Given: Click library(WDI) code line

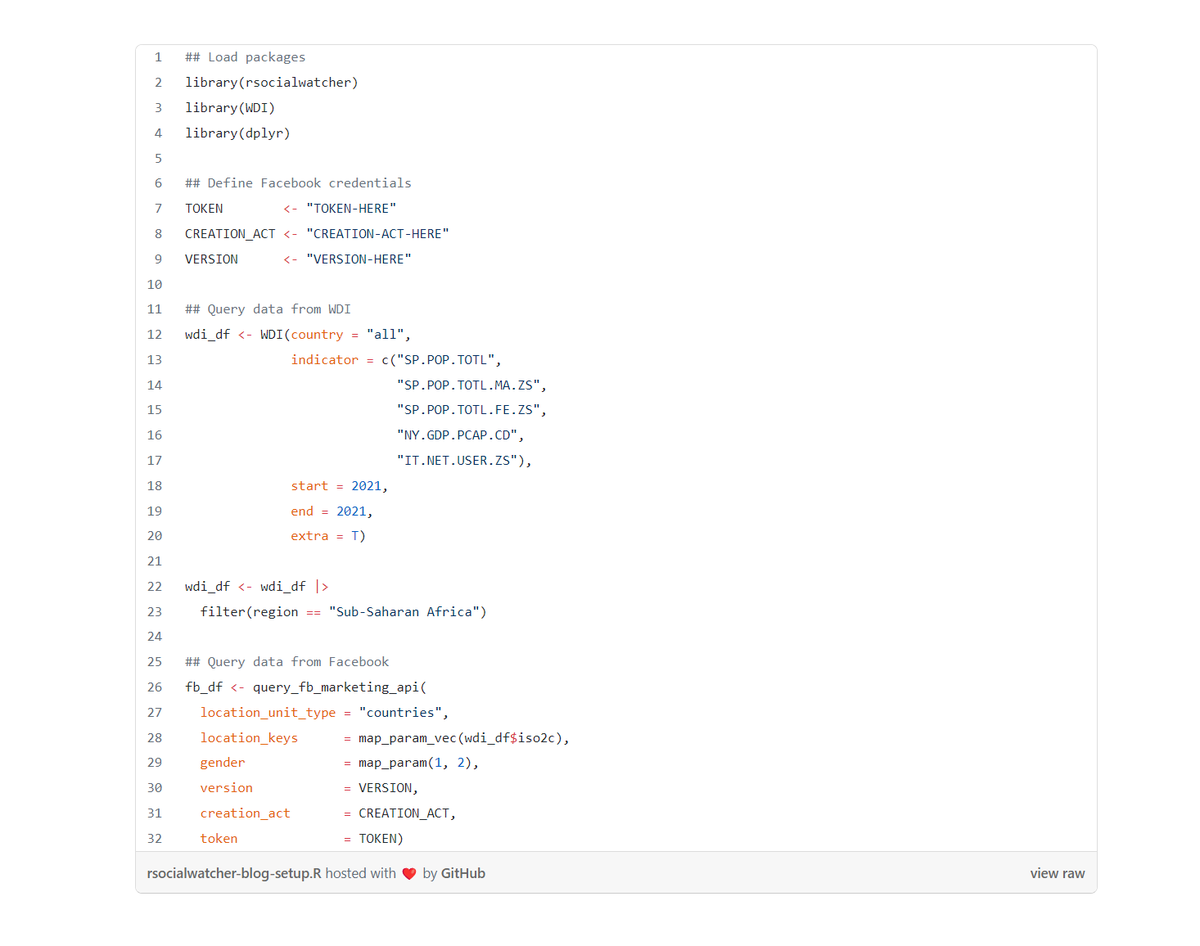Looking at the screenshot, I should (230, 107).
